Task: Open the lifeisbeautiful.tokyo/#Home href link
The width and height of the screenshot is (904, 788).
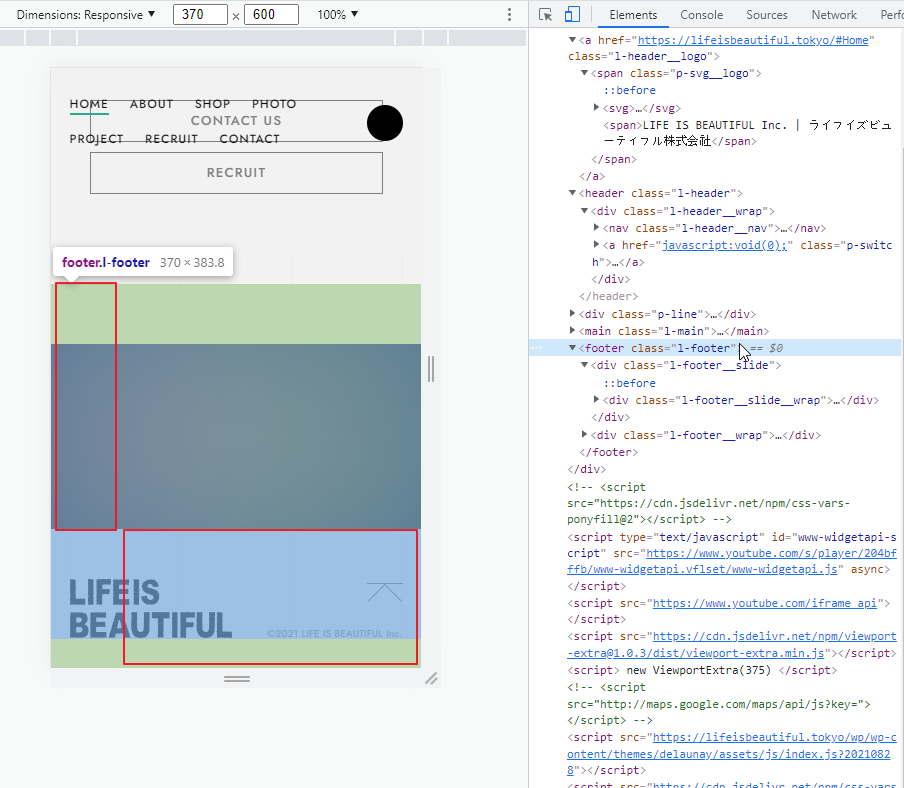Action: [x=753, y=40]
